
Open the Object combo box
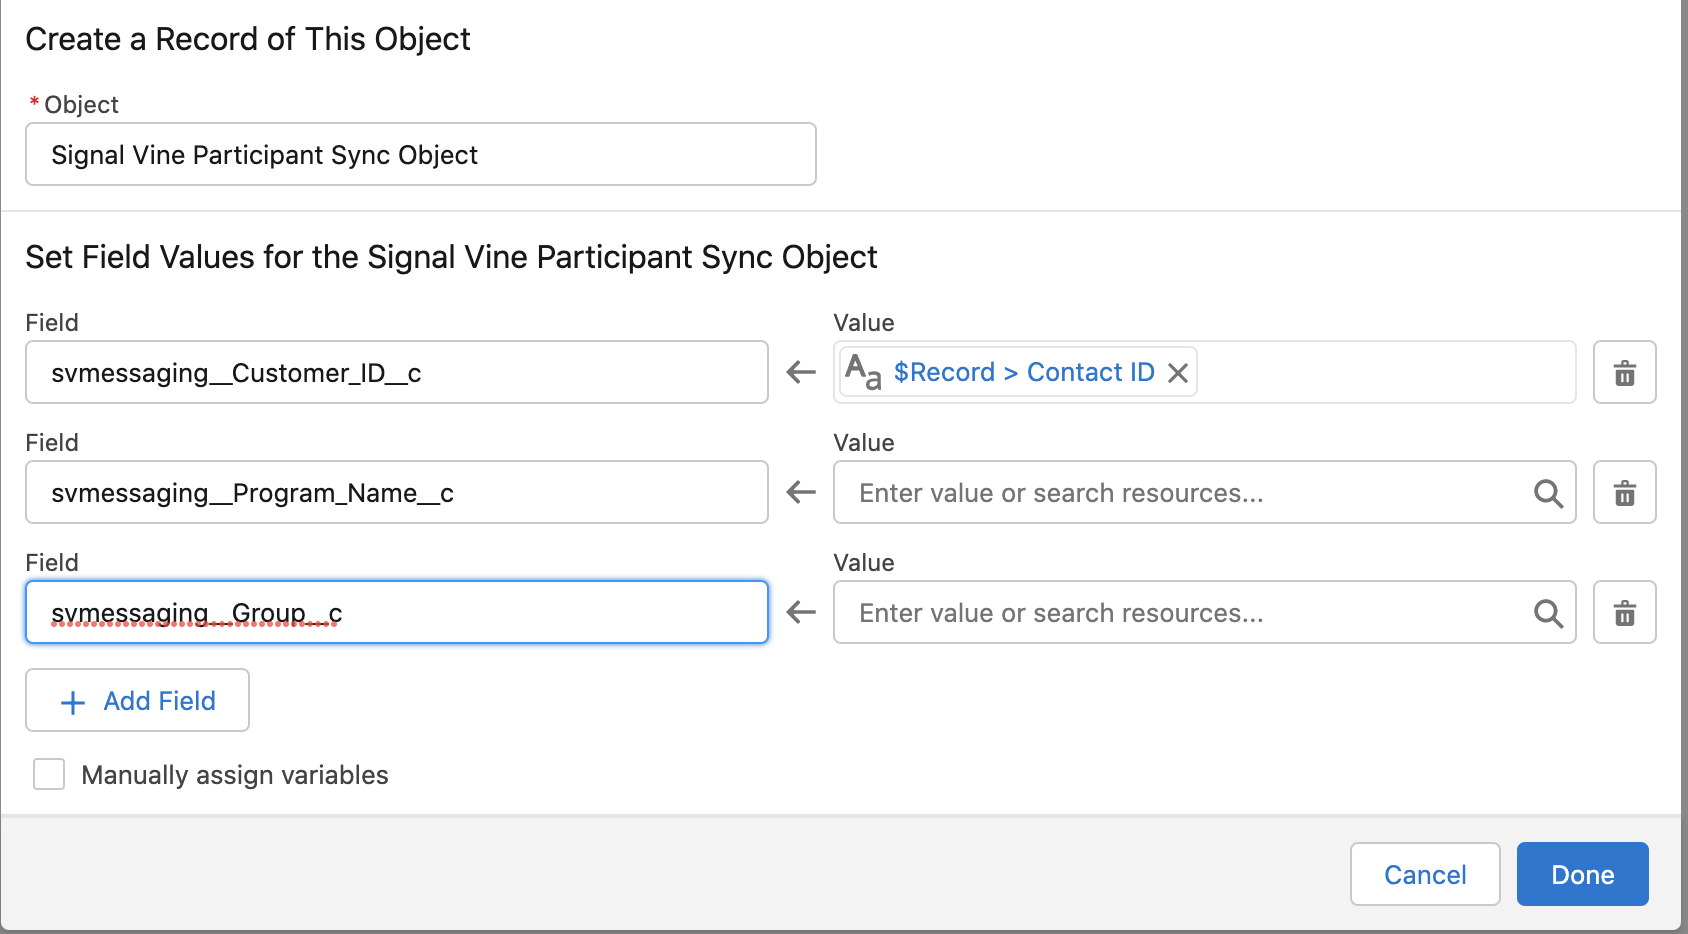pos(421,154)
